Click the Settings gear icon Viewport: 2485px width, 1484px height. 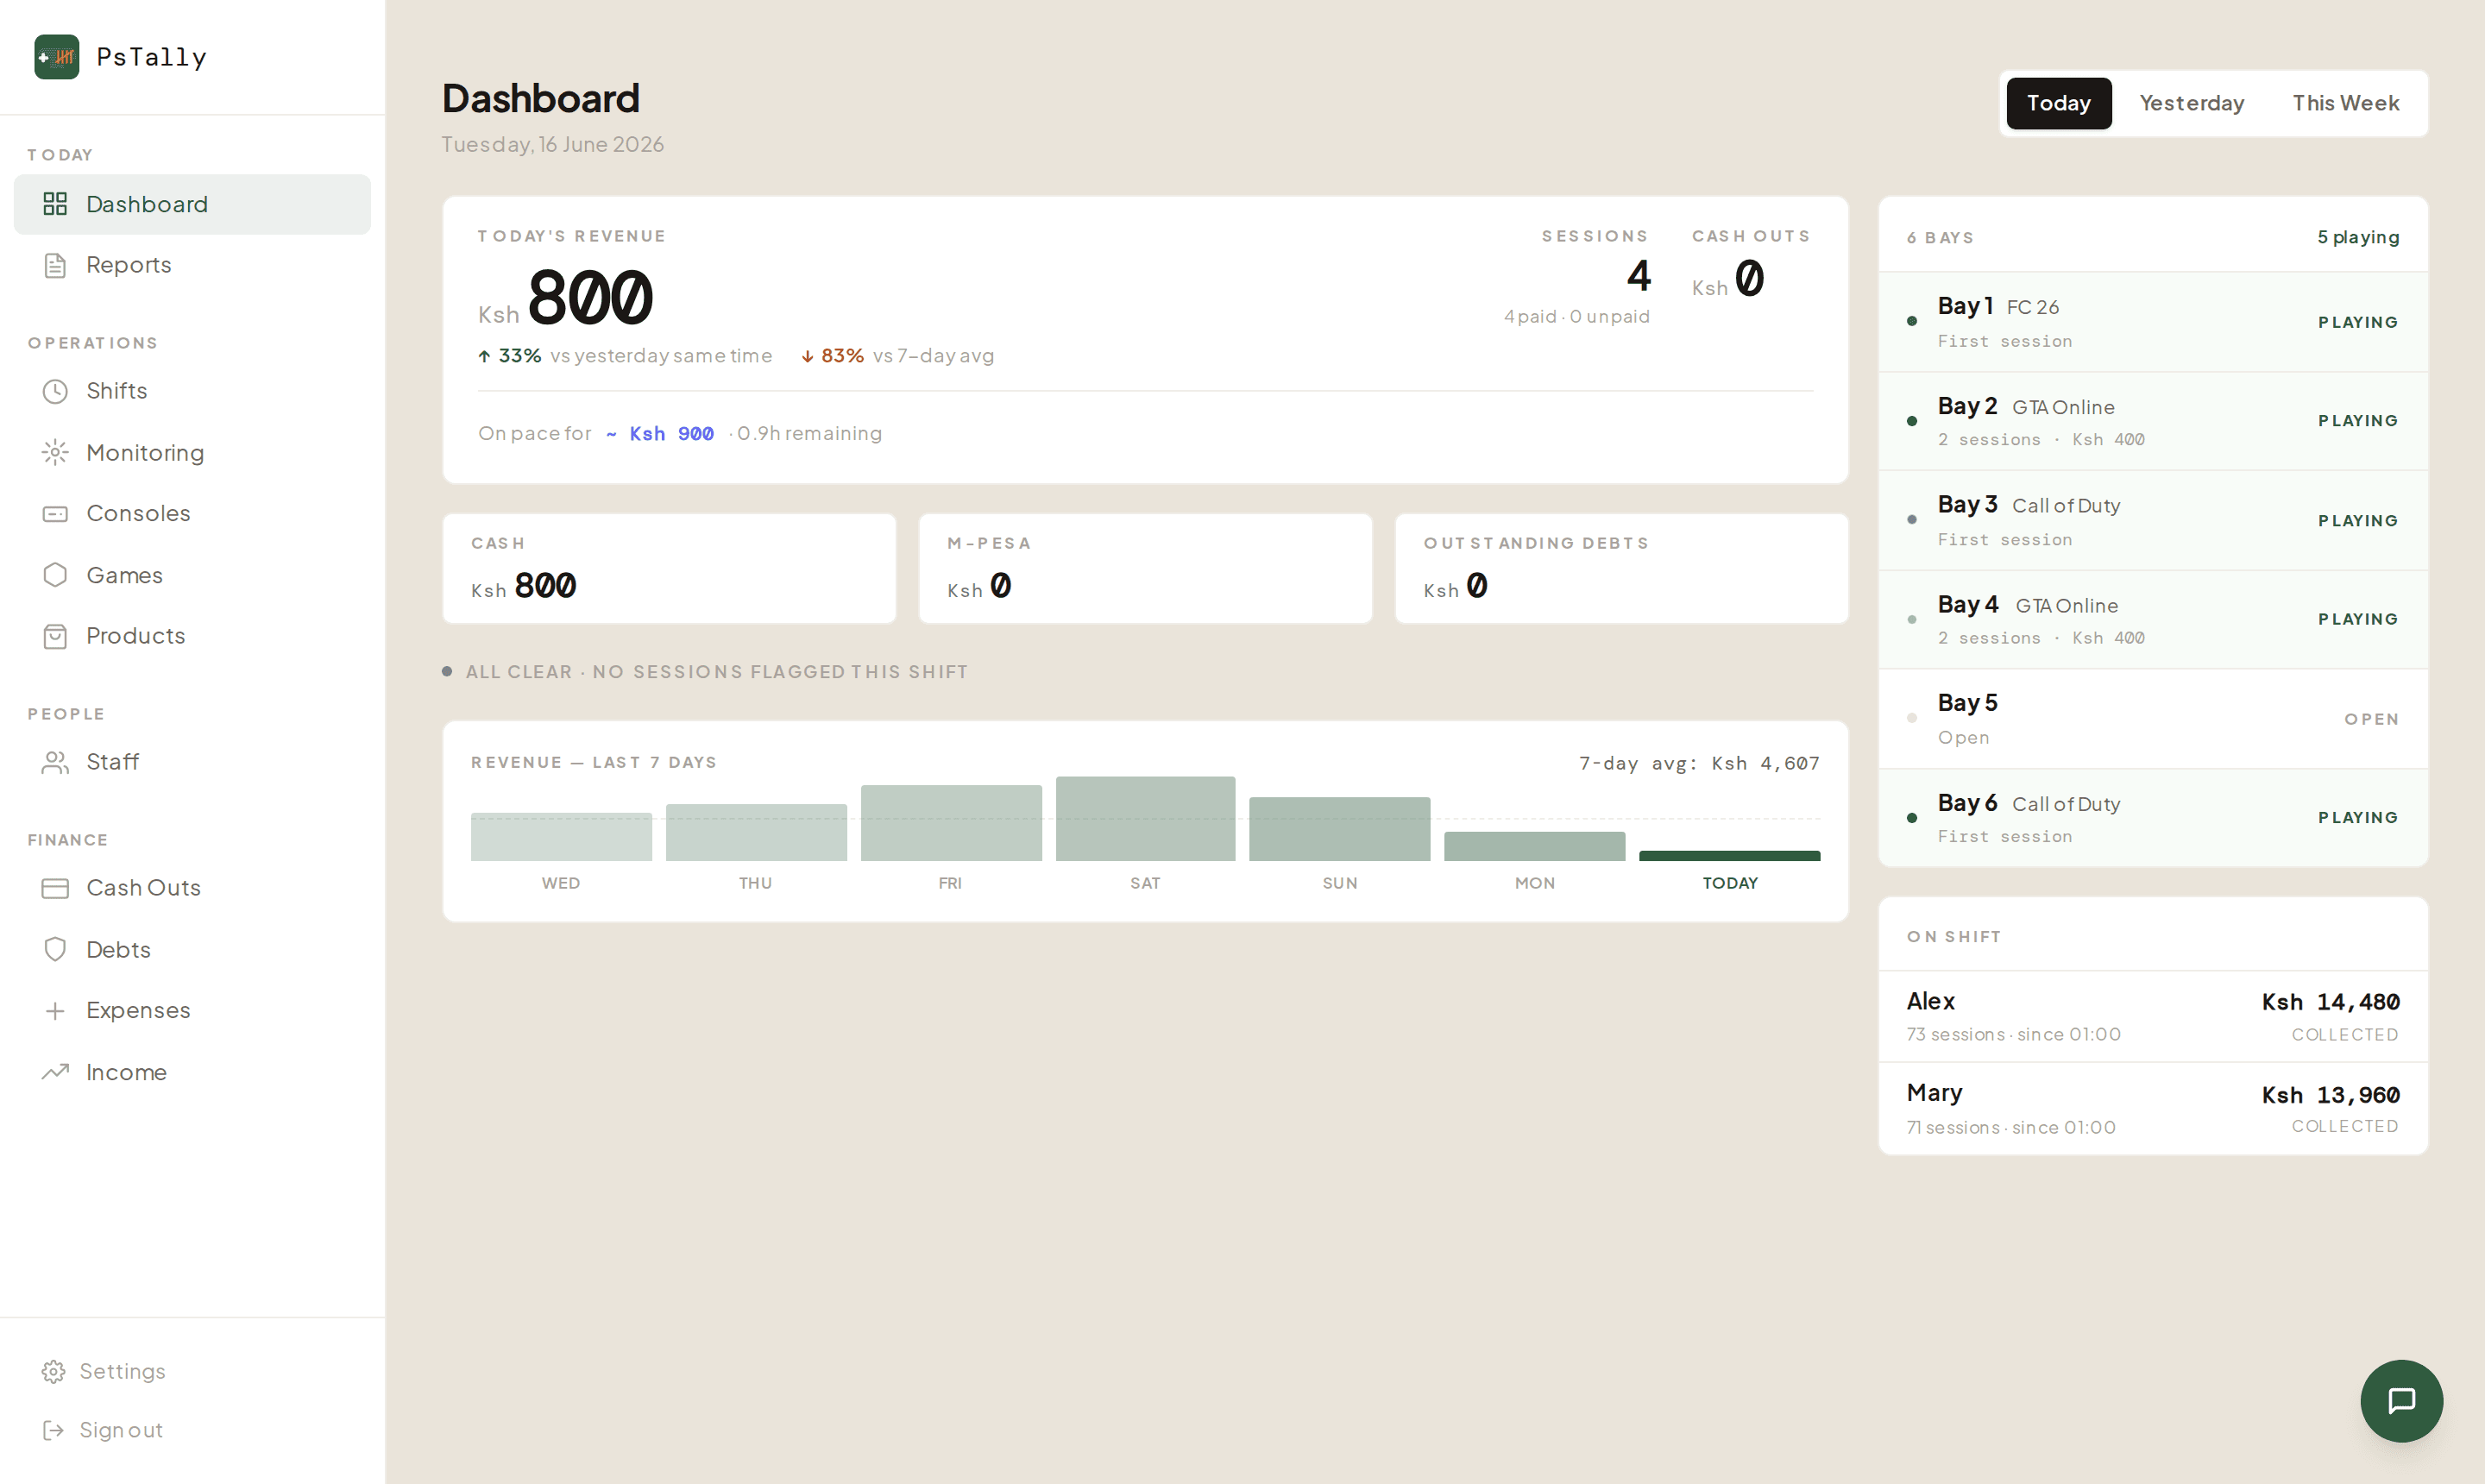(x=54, y=1371)
